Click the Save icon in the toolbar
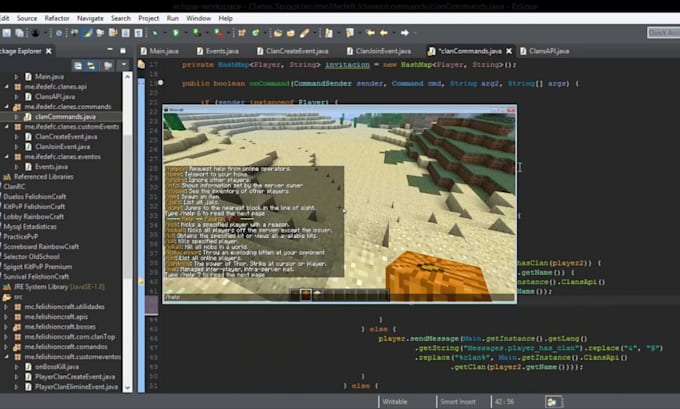680x409 pixels. click(x=7, y=33)
